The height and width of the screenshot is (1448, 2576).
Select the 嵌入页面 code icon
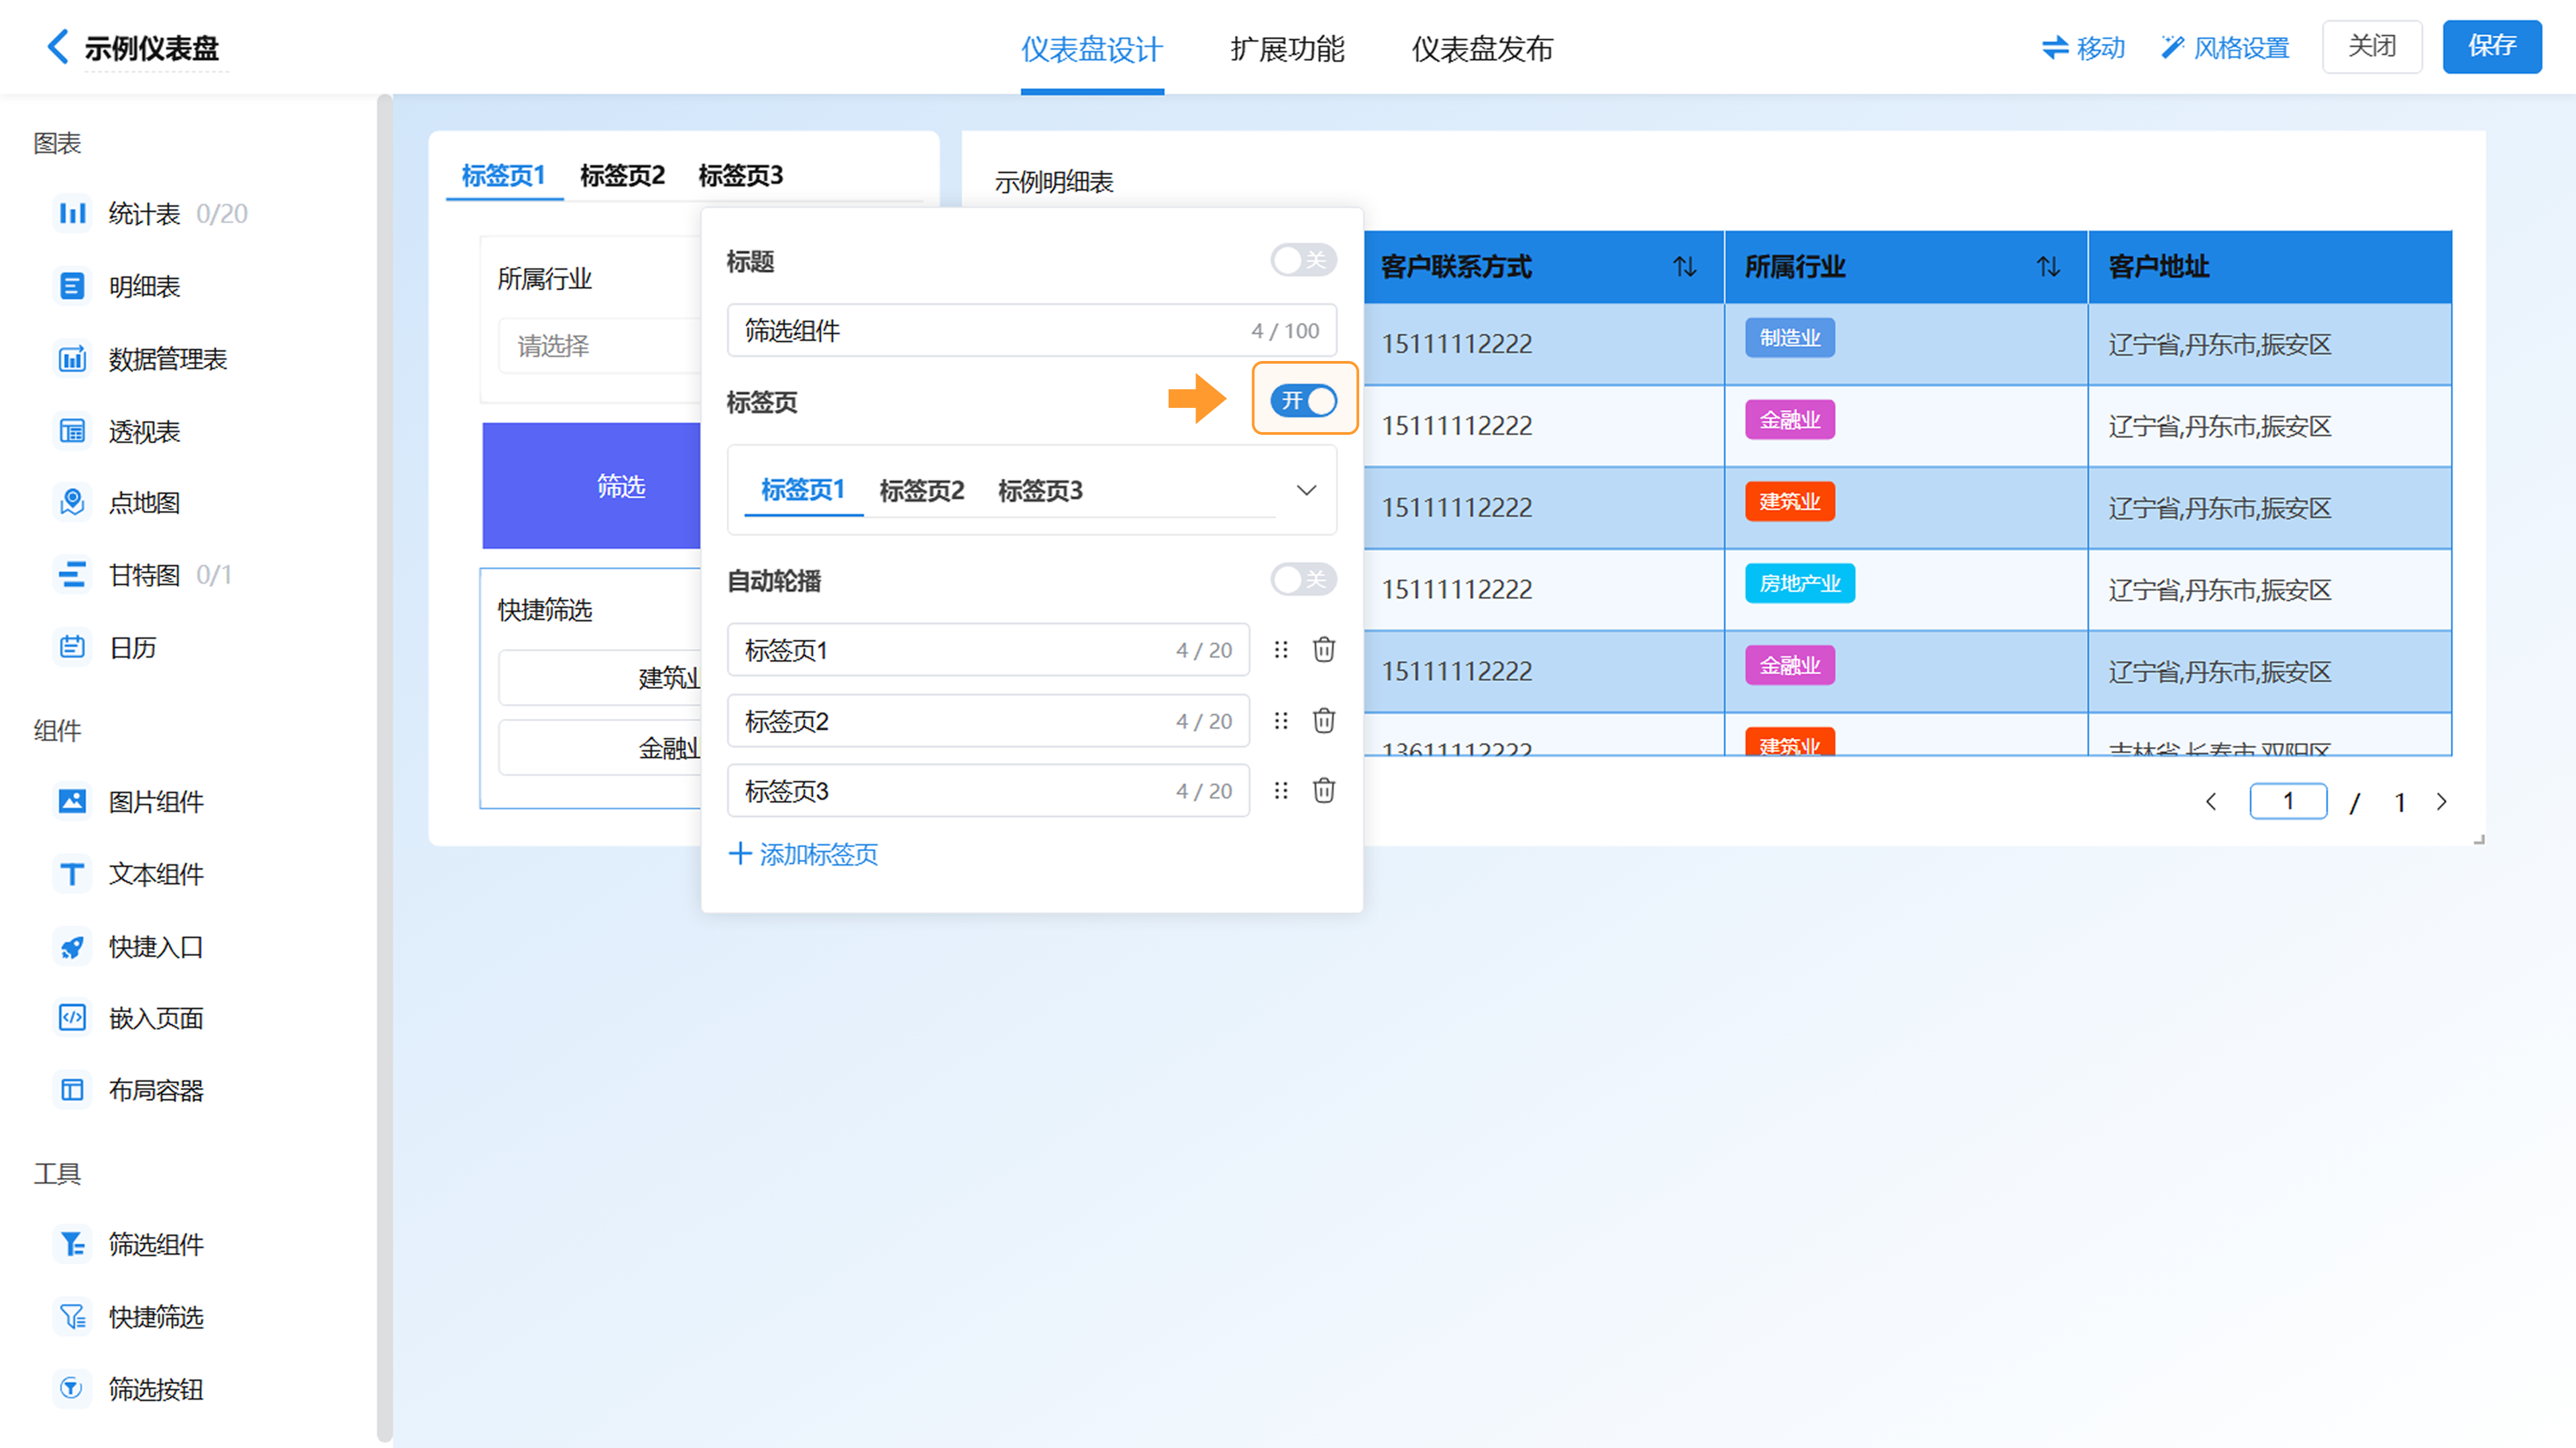coord(72,1018)
